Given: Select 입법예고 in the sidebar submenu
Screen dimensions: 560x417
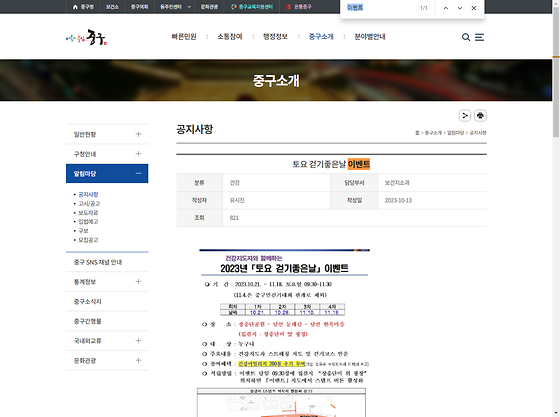Looking at the screenshot, I should (x=88, y=222).
